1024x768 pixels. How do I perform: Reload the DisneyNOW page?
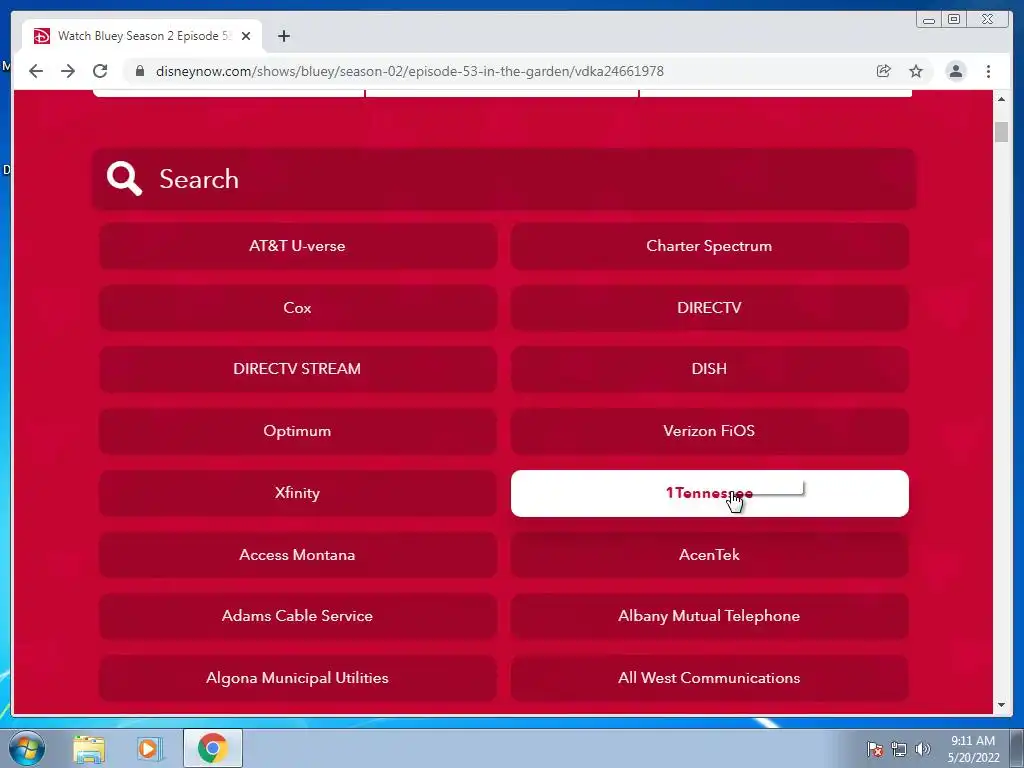pos(100,71)
